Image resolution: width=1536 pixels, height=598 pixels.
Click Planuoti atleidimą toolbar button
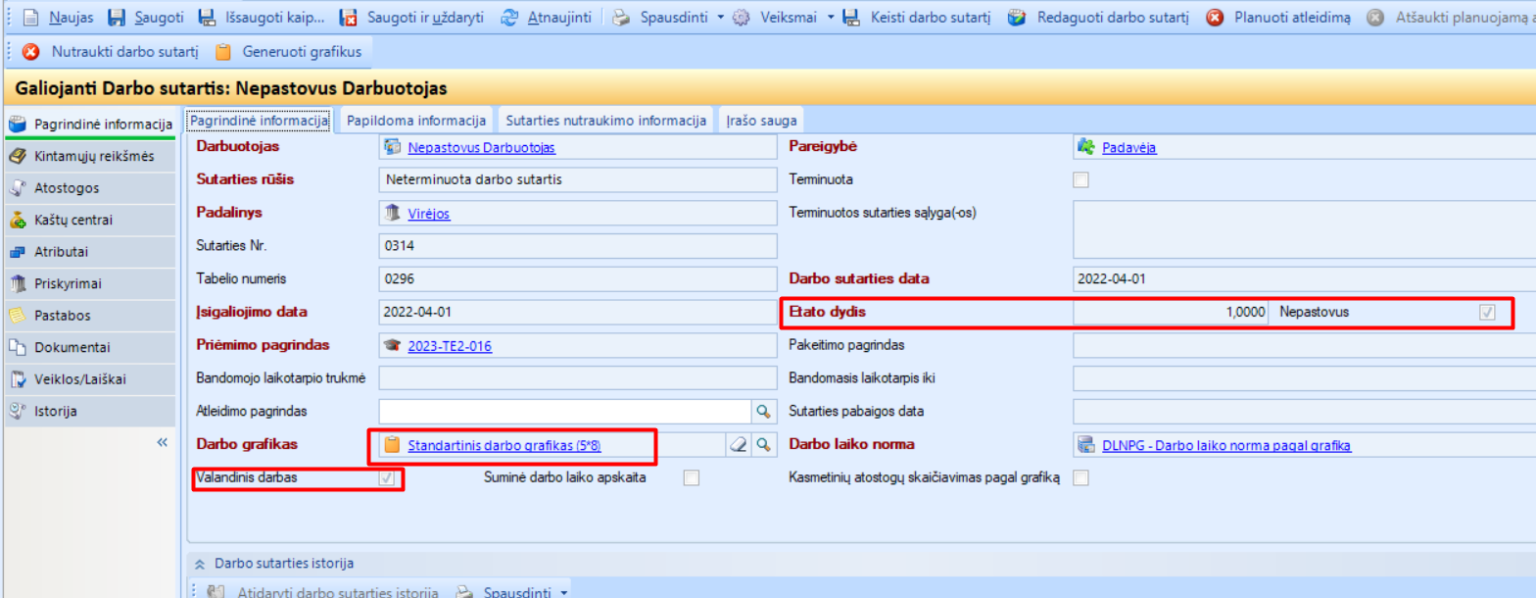tap(1279, 18)
